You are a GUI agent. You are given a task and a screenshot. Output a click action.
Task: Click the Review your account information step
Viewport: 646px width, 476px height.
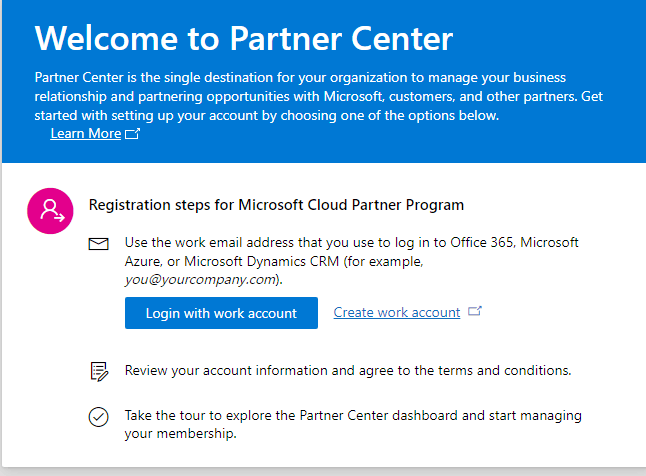[348, 370]
